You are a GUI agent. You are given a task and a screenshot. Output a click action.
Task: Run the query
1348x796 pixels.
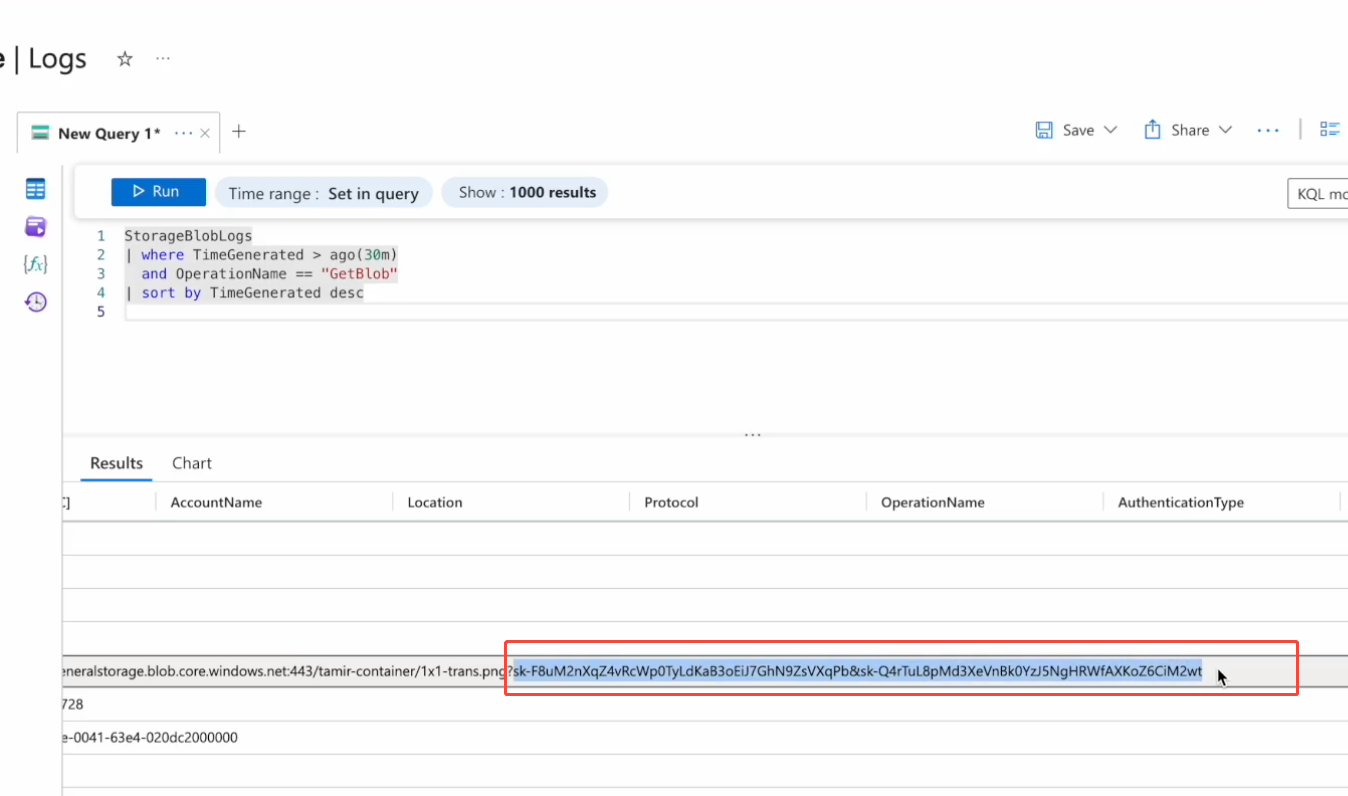pyautogui.click(x=158, y=192)
